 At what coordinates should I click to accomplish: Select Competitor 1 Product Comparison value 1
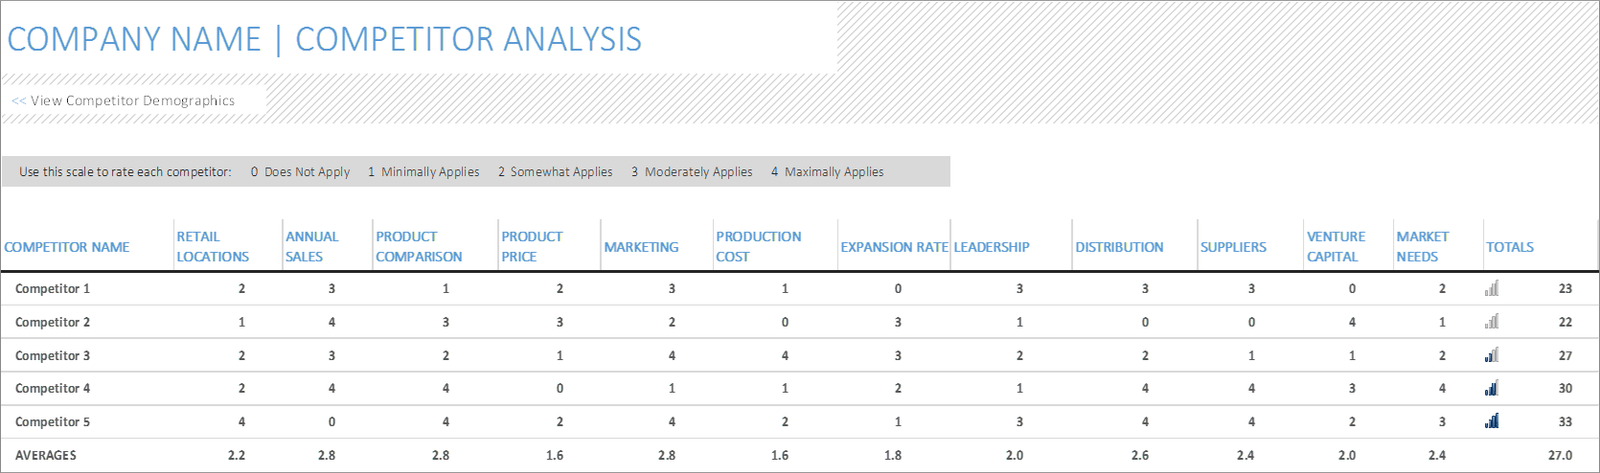(445, 288)
